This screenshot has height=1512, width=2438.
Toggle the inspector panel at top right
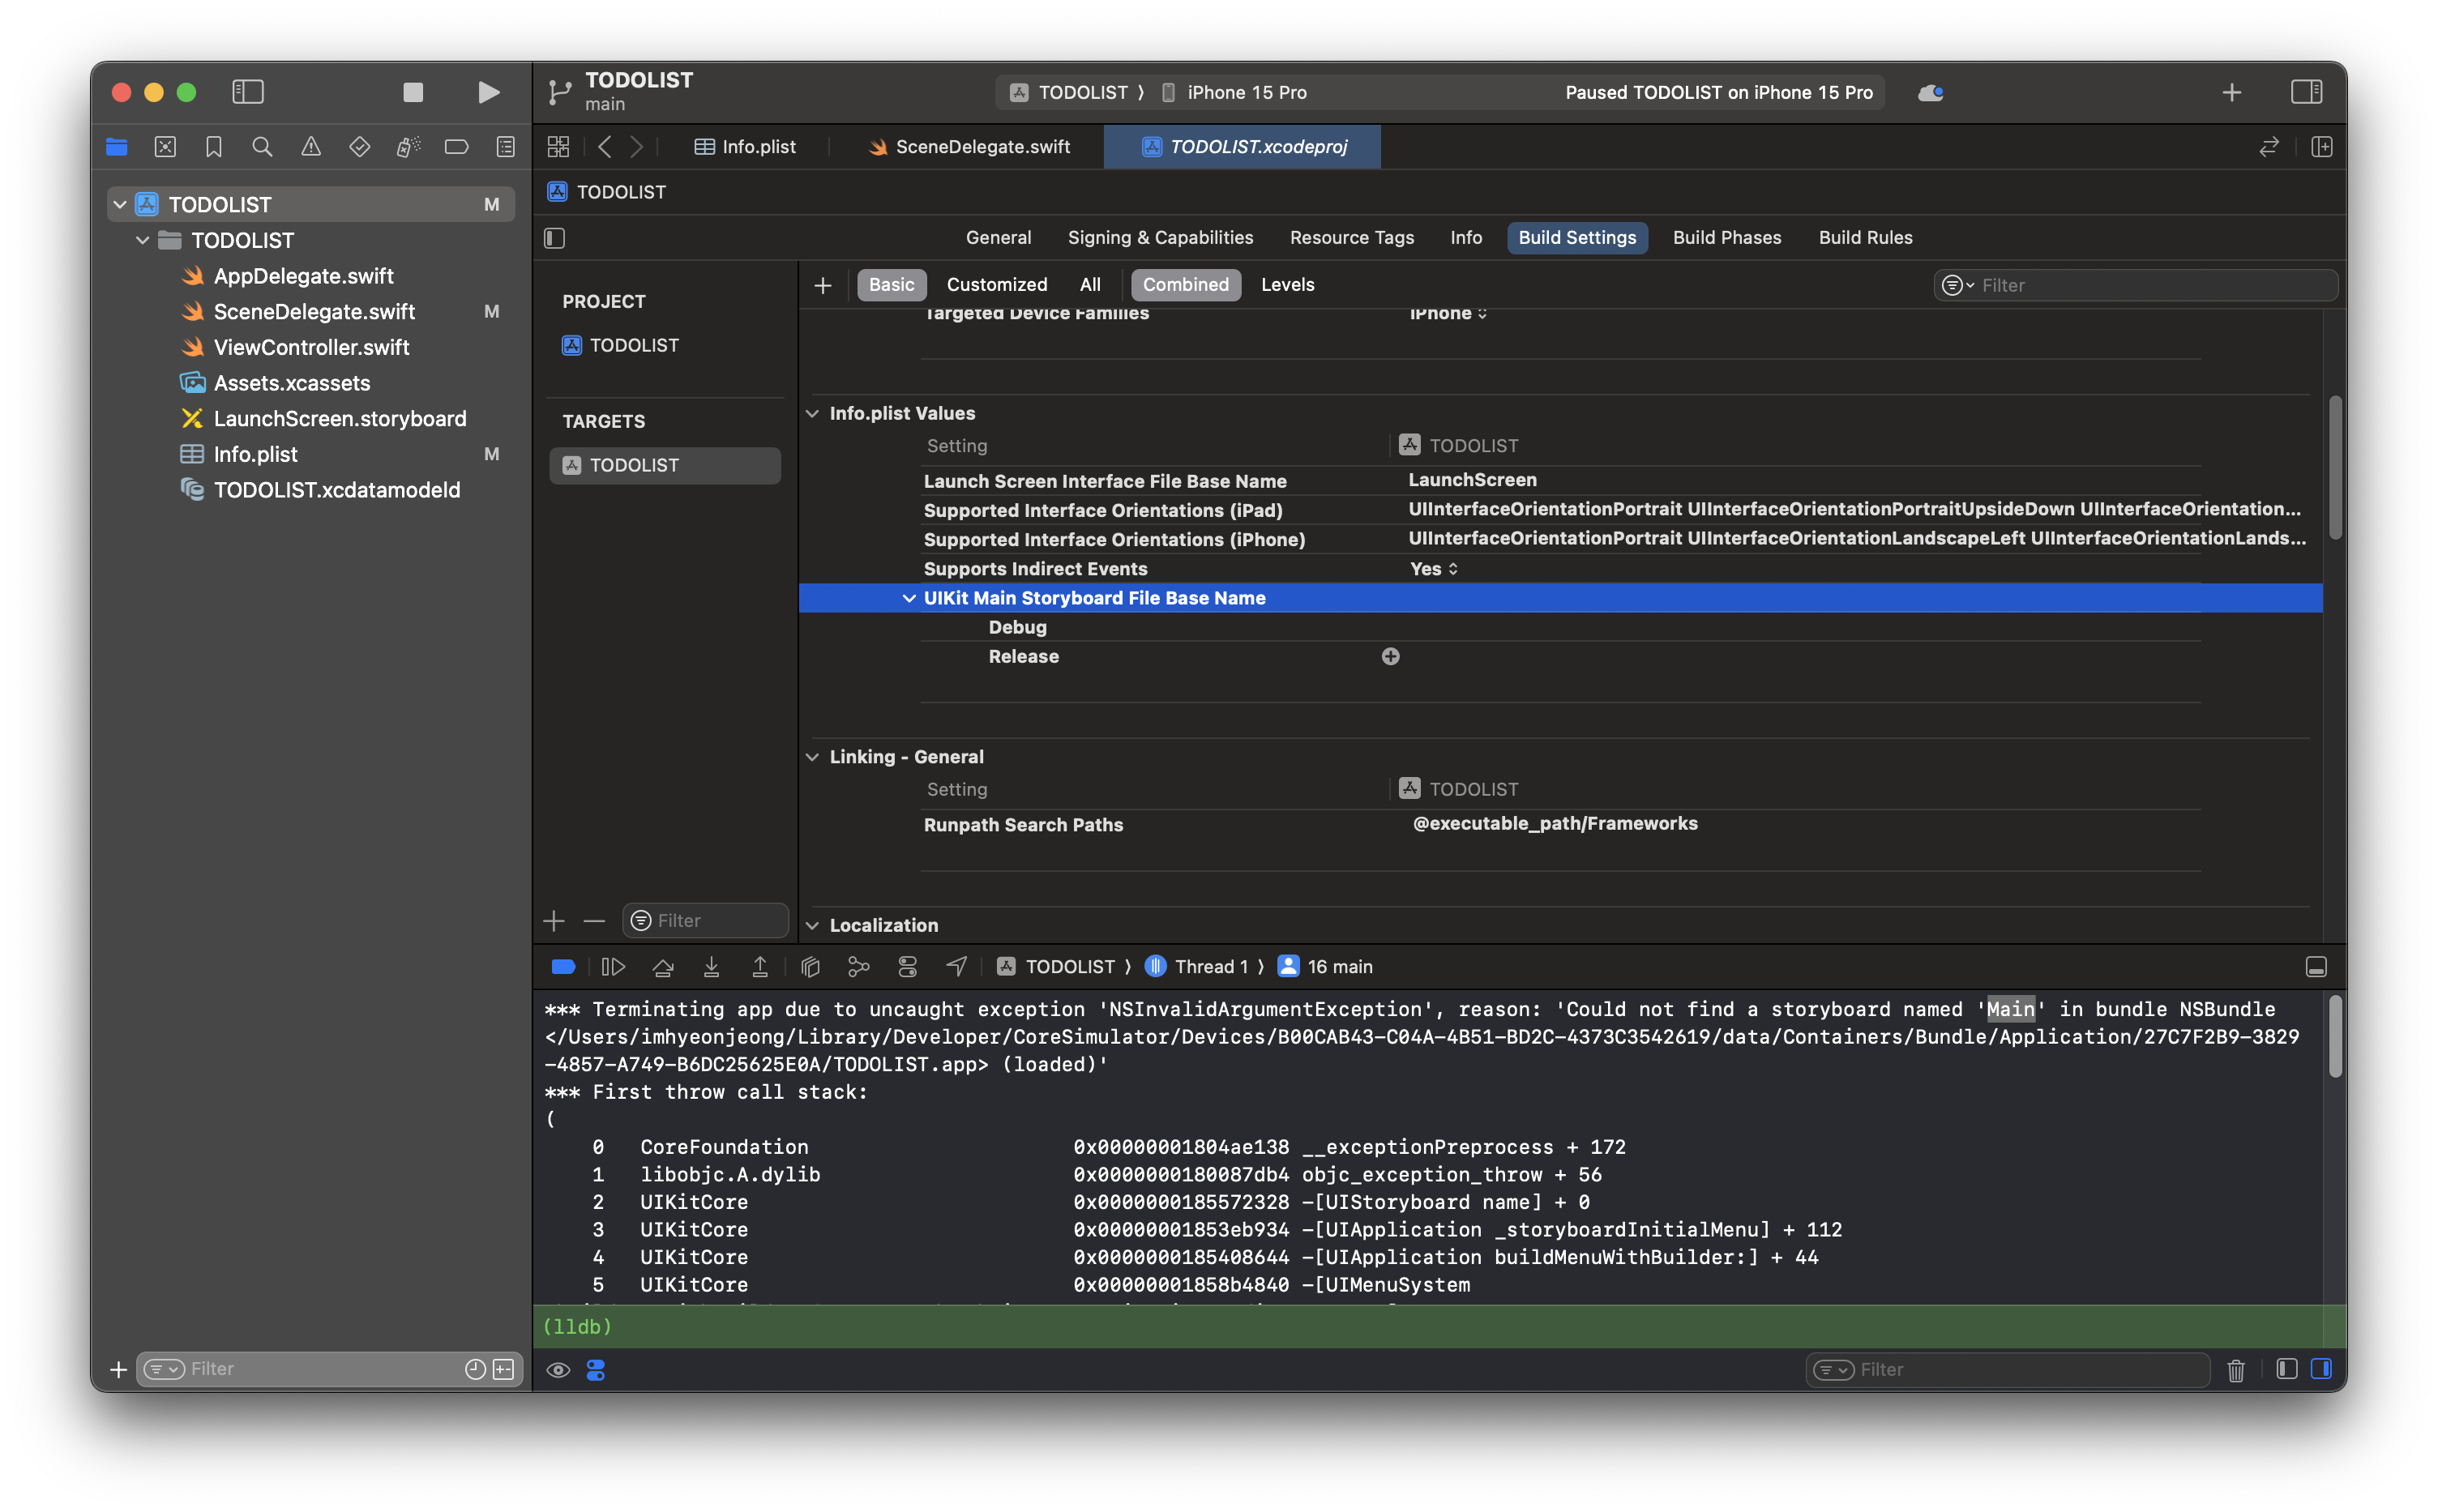click(x=2305, y=92)
